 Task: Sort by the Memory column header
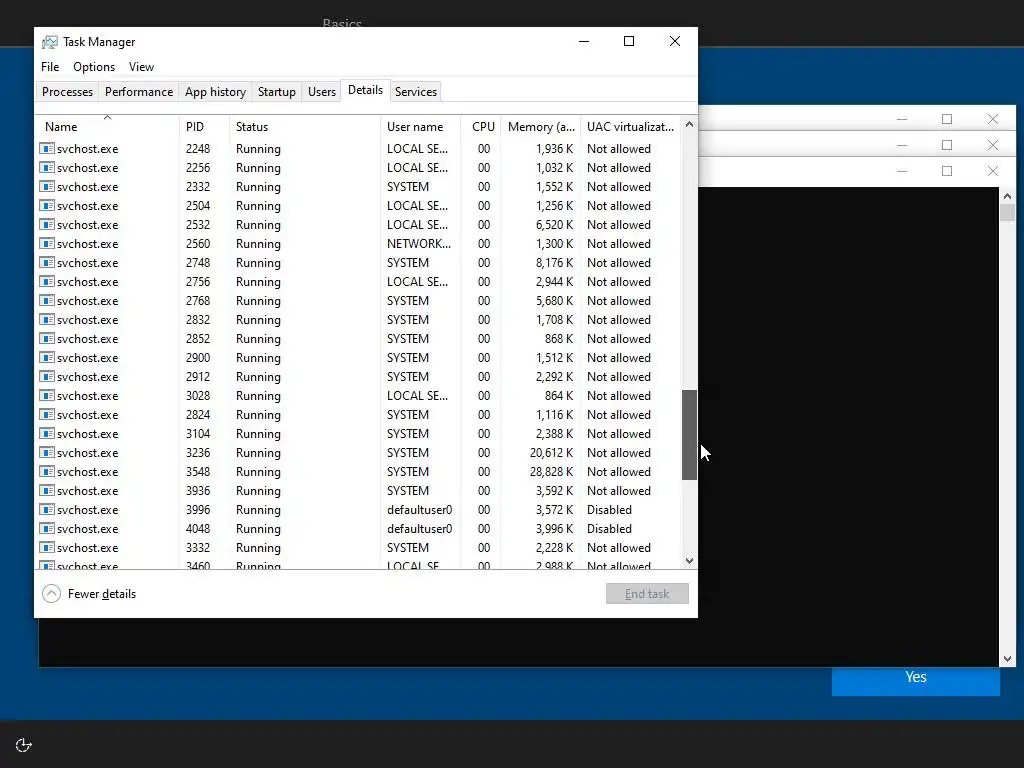[x=541, y=127]
